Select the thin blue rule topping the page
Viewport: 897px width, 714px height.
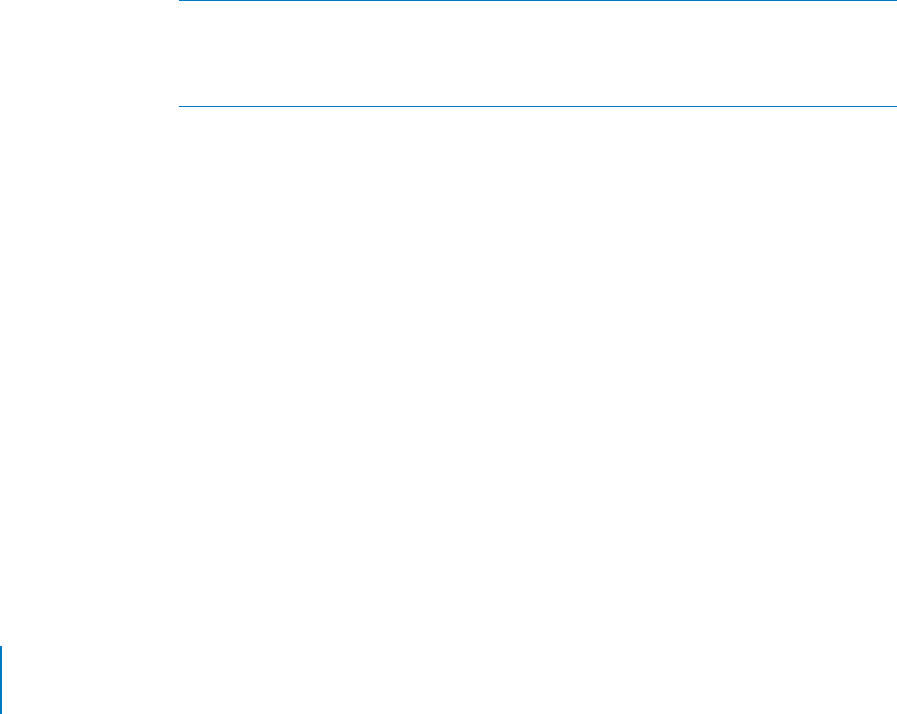538,1
